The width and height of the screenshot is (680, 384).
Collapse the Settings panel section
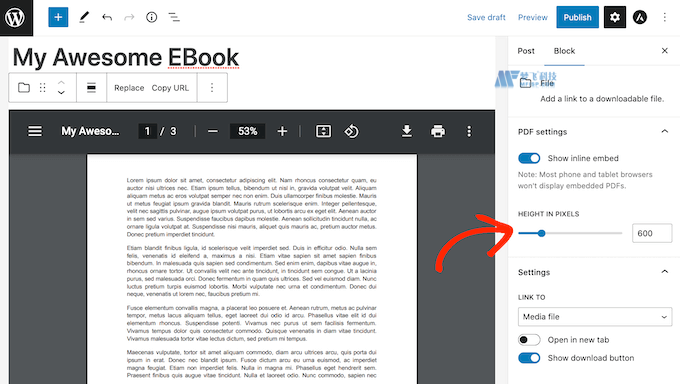pyautogui.click(x=664, y=272)
